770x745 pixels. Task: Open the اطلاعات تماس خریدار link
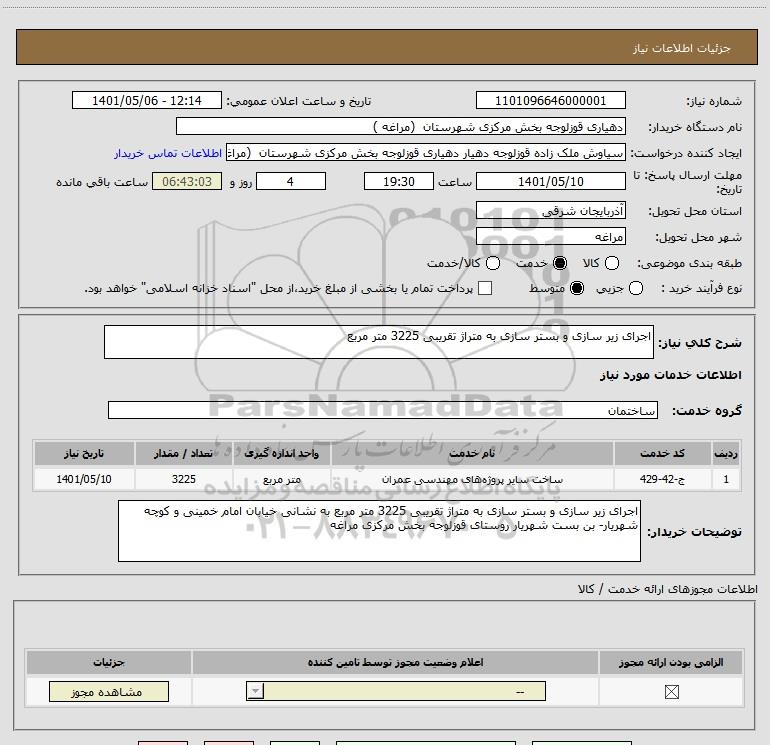click(168, 153)
